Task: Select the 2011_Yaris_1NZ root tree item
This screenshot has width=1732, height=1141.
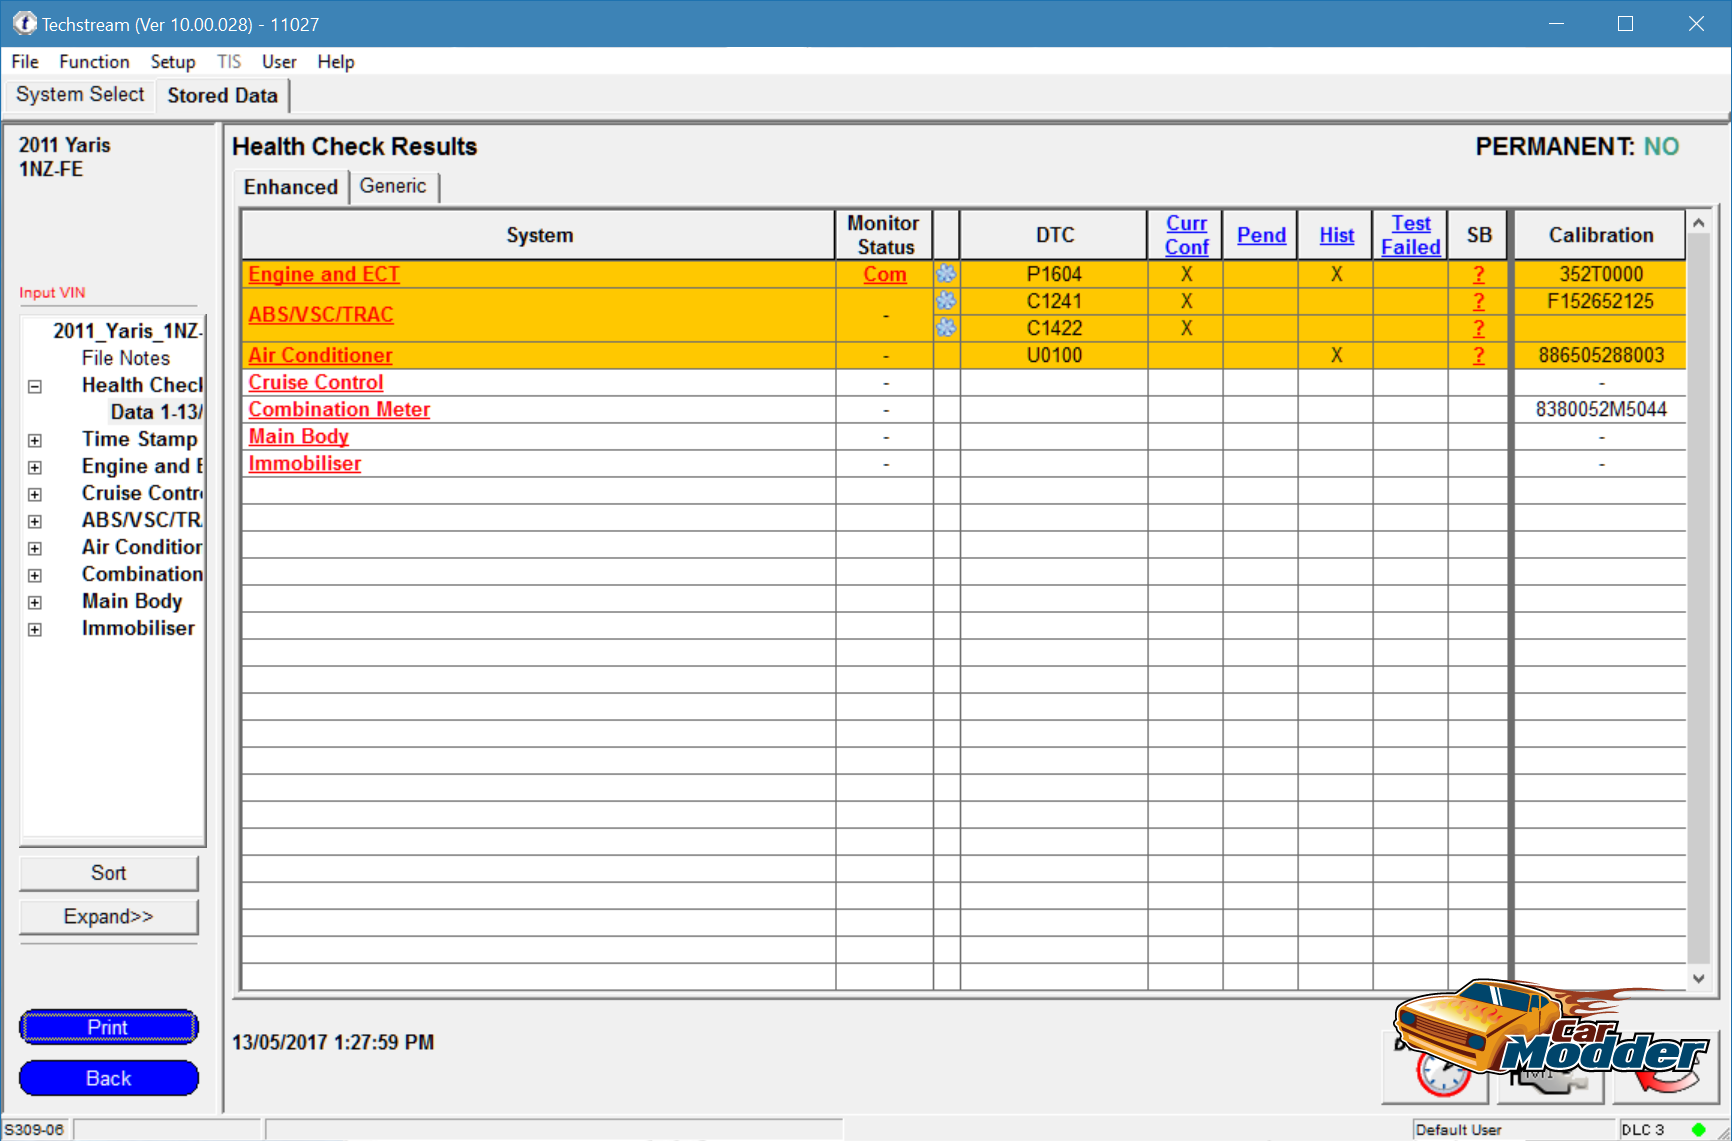Action: point(128,331)
